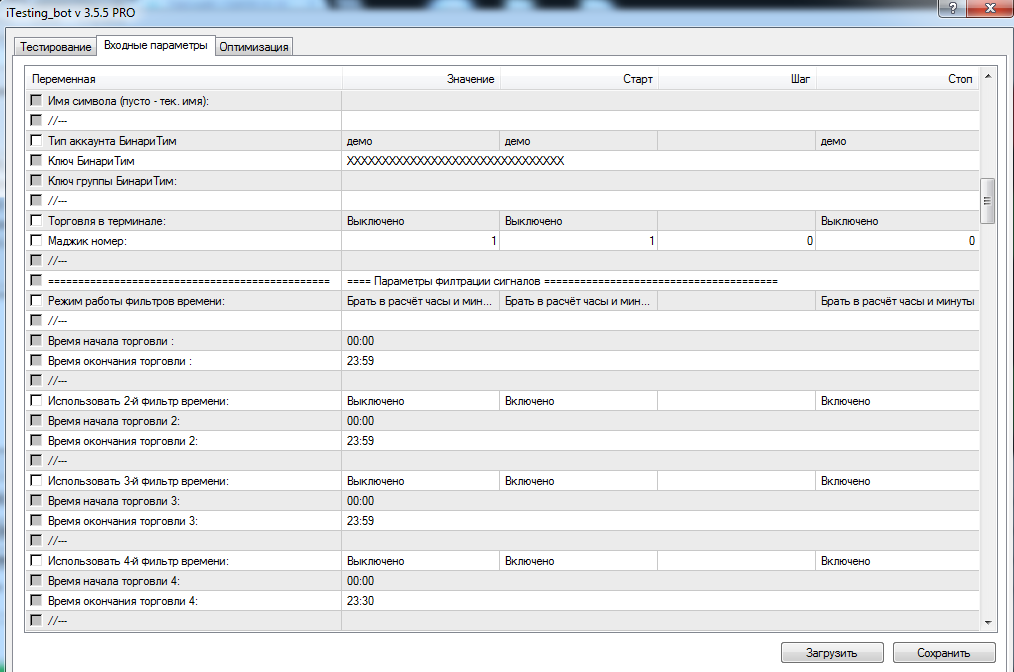This screenshot has height=672, width=1014.
Task: Click the scrollbar down arrow
Action: pyautogui.click(x=988, y=622)
